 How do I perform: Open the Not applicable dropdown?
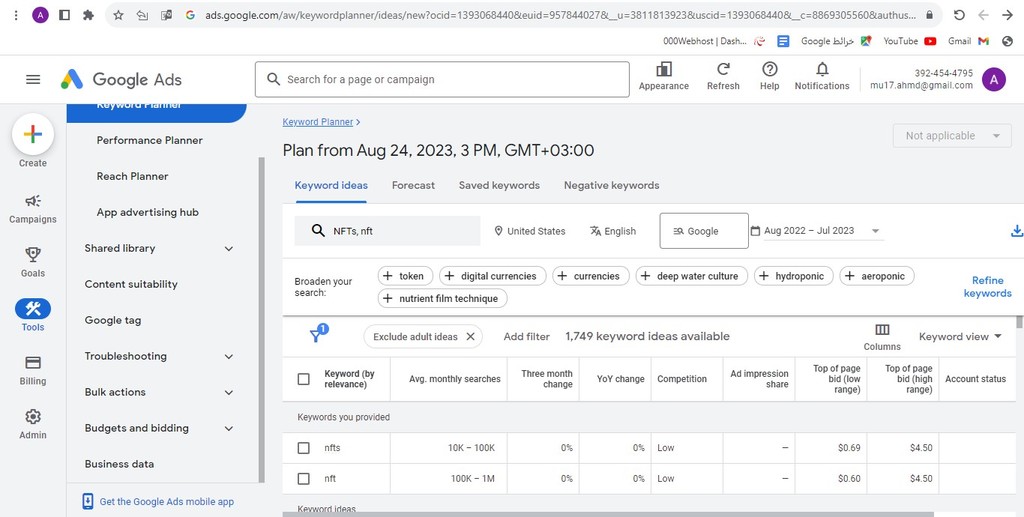point(952,136)
